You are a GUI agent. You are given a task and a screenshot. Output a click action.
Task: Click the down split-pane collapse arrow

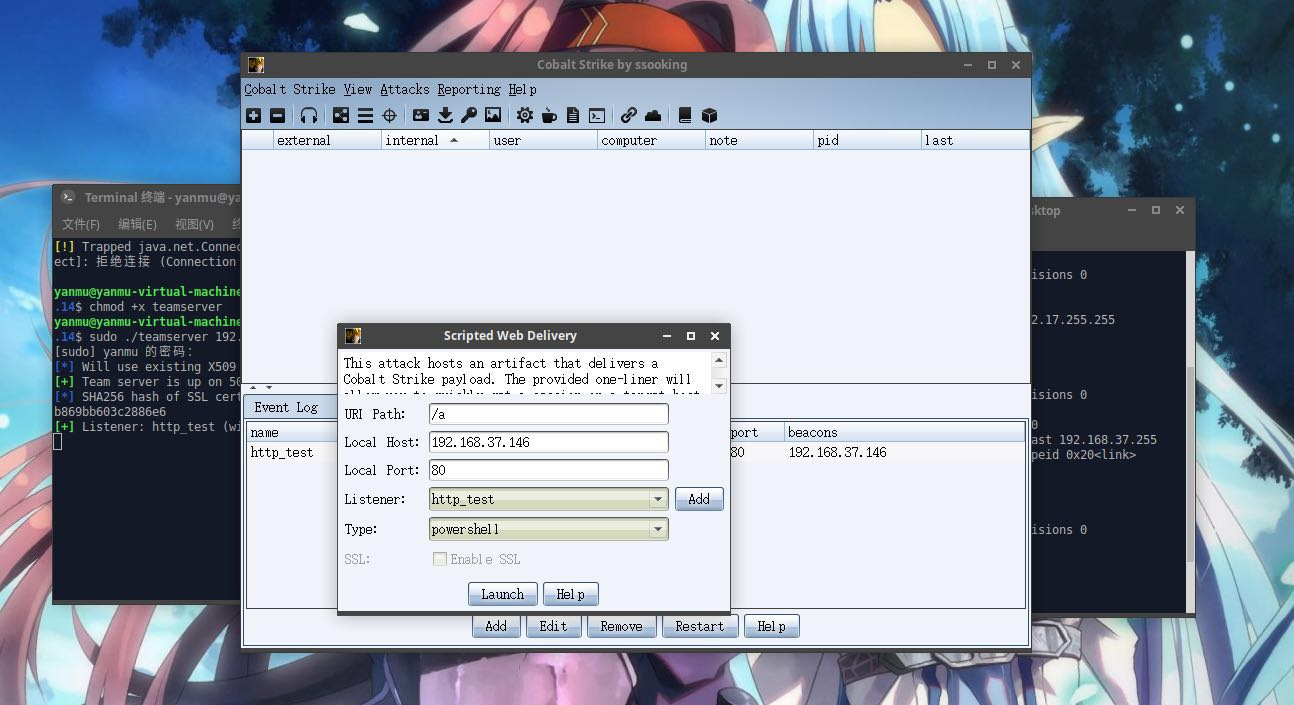click(268, 388)
